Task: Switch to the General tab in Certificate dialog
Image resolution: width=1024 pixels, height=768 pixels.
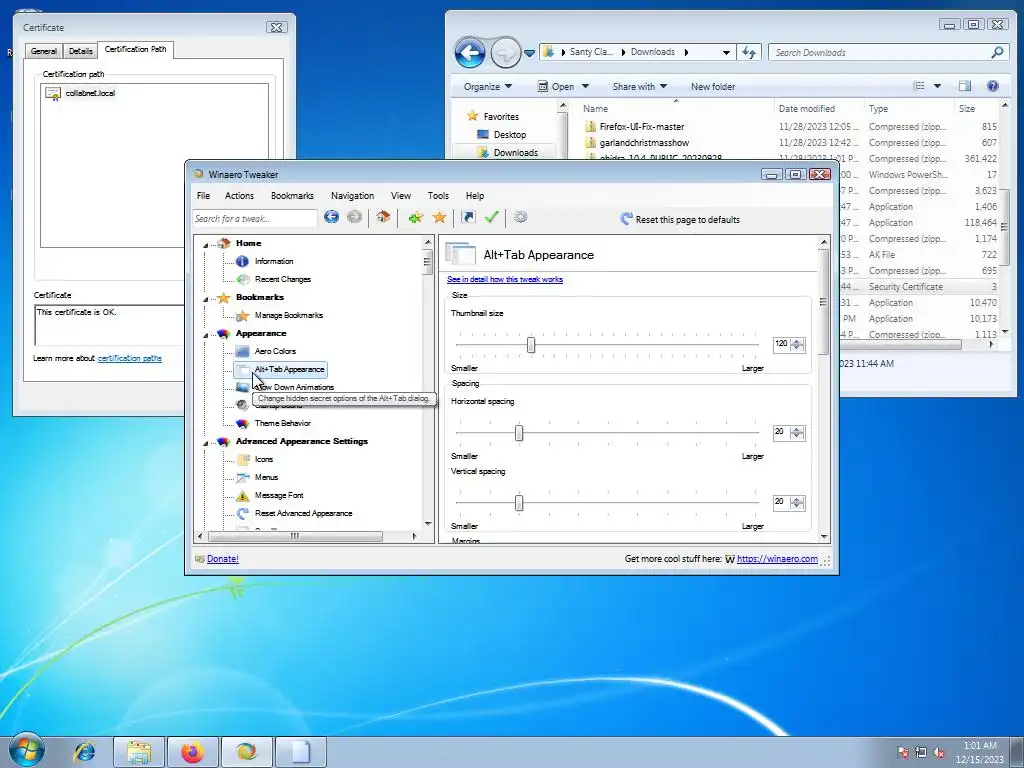Action: coord(44,51)
